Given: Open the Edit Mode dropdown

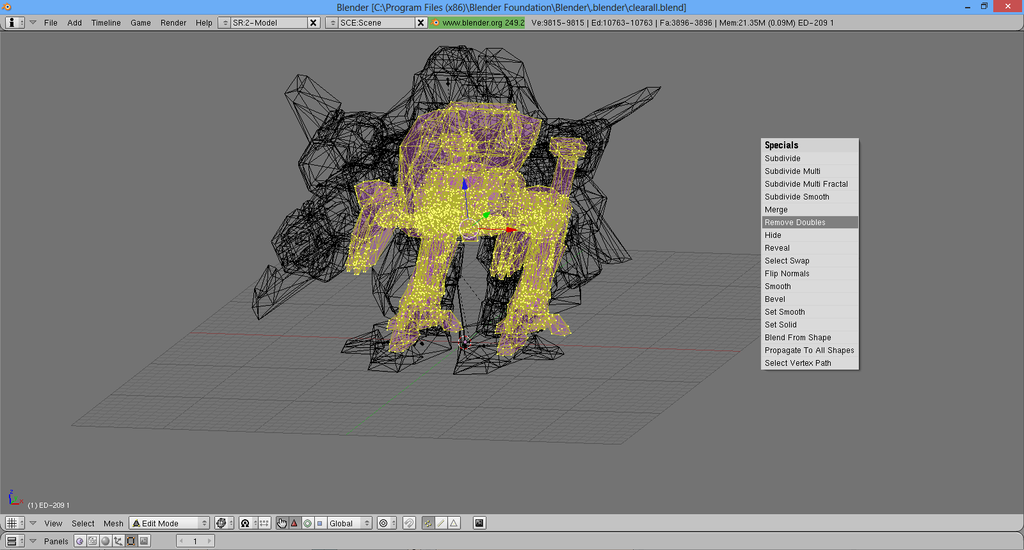Looking at the screenshot, I should [x=169, y=523].
